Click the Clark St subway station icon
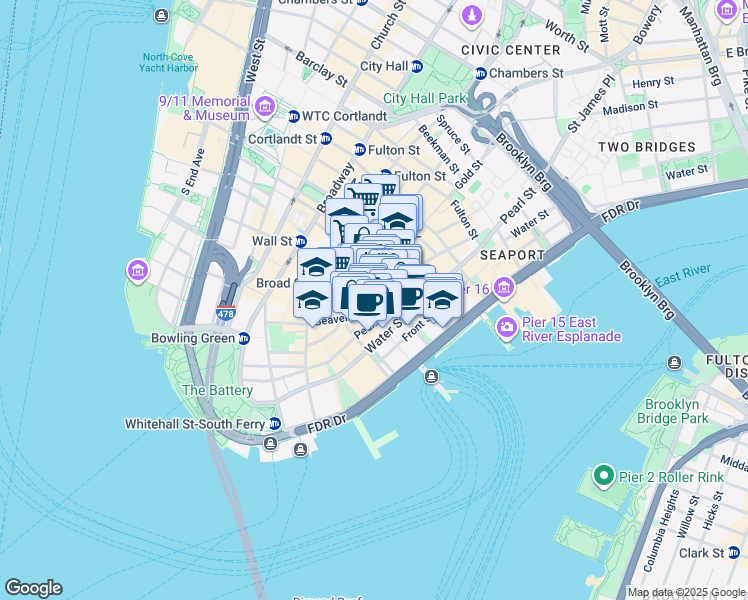This screenshot has width=748, height=600. point(734,553)
